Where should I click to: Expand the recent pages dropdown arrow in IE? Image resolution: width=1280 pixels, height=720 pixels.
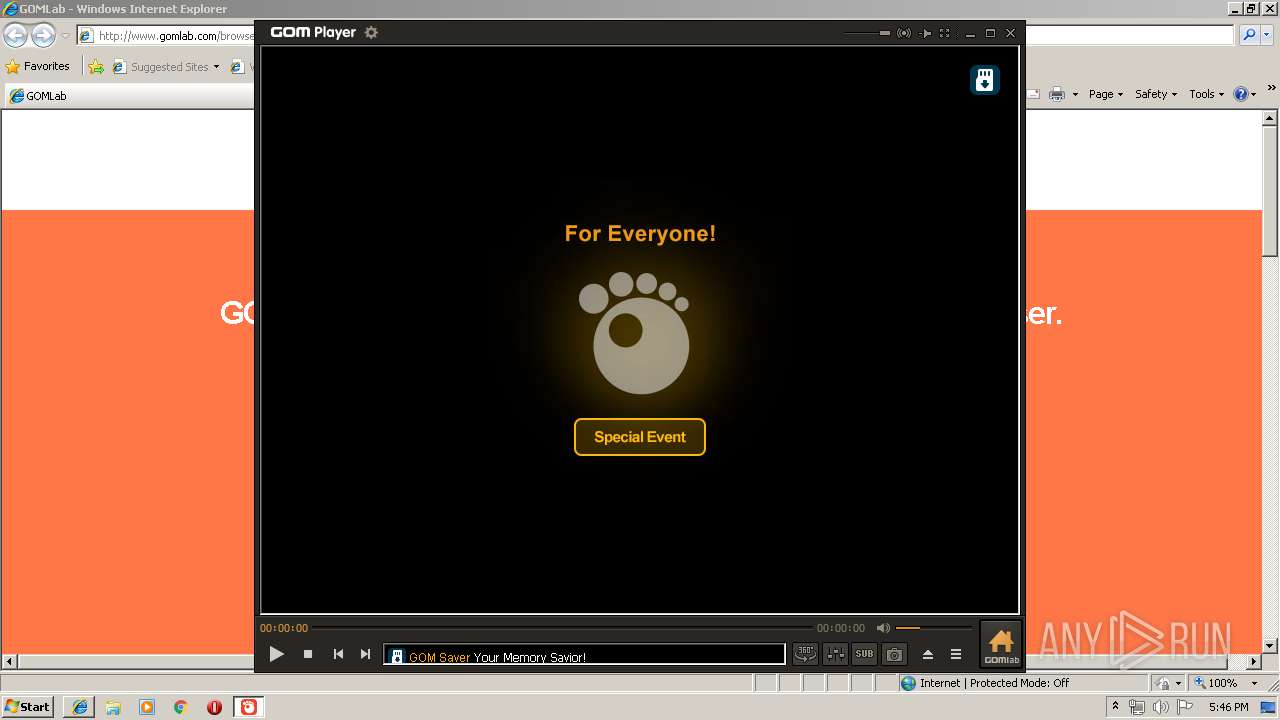65,36
